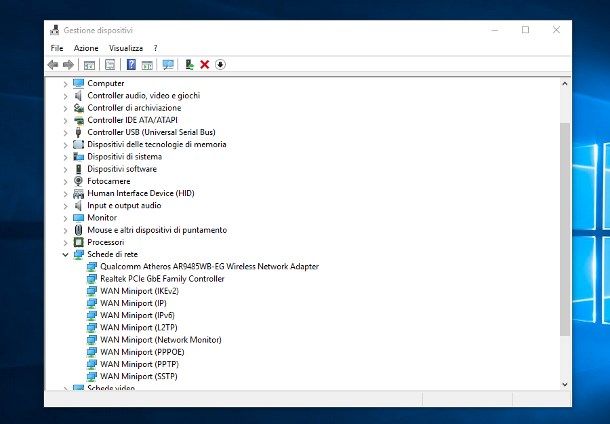Click the update driver toolbar icon
The width and height of the screenshot is (610, 424).
pyautogui.click(x=189, y=65)
